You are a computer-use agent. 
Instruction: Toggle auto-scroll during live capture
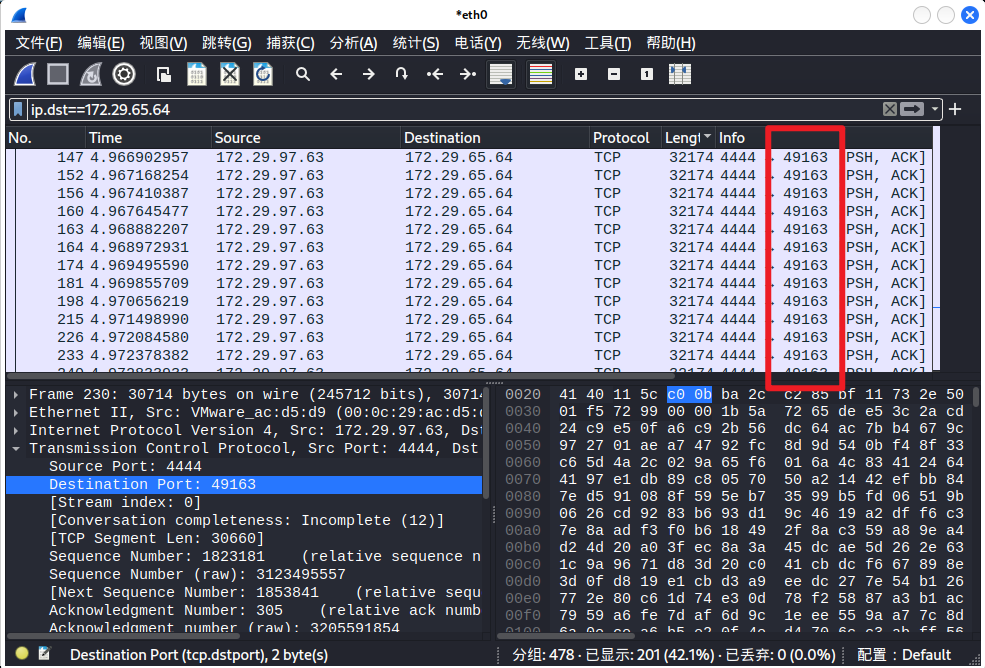500,74
